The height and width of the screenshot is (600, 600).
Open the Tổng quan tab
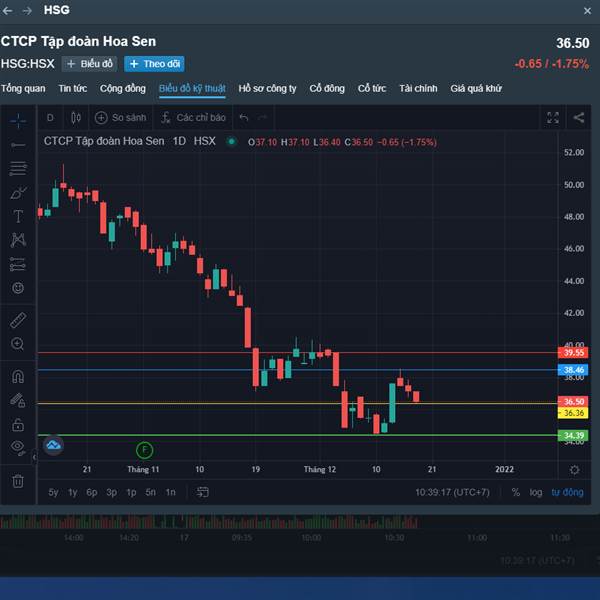pos(23,88)
